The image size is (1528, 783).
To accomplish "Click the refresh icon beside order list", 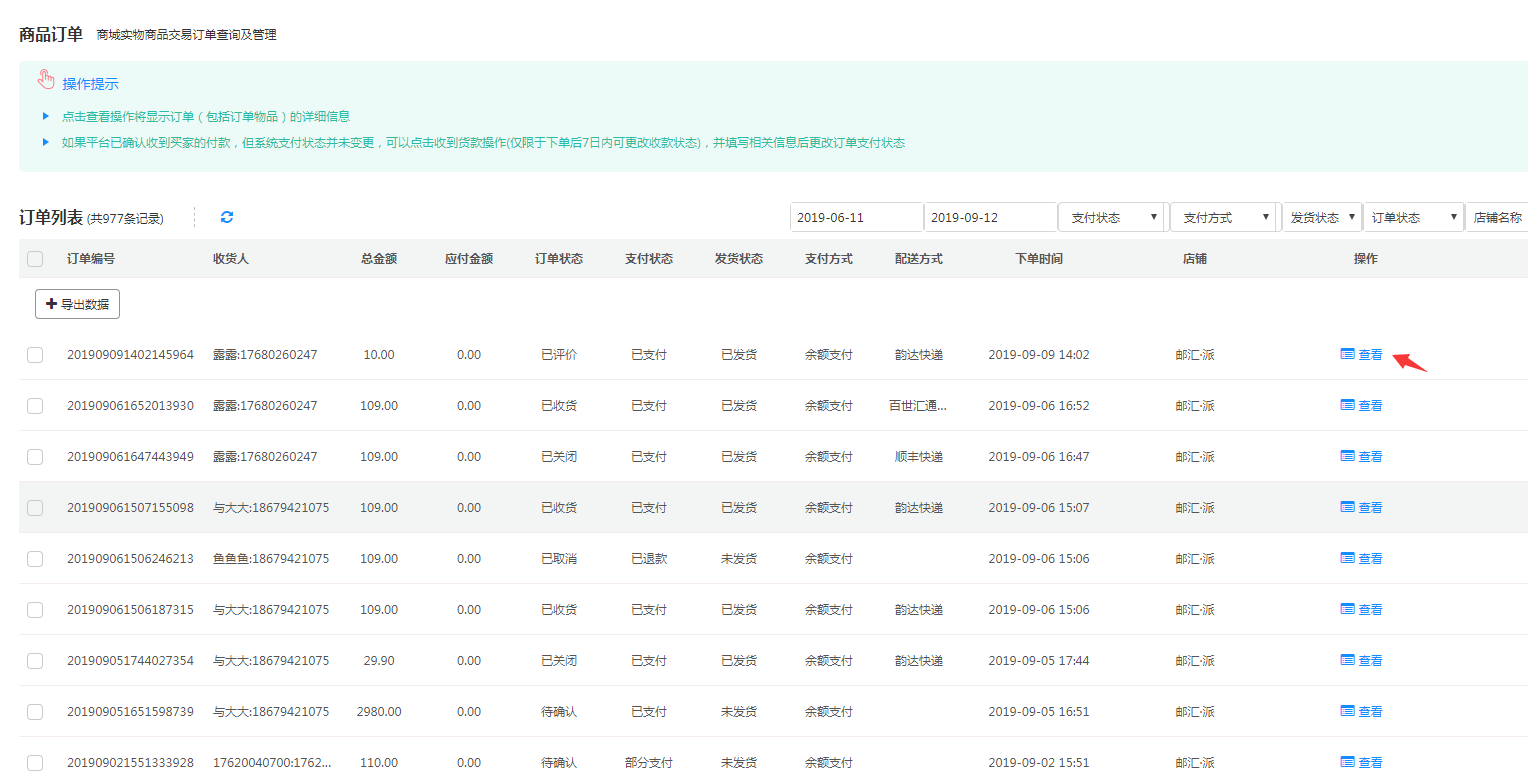I will [227, 217].
